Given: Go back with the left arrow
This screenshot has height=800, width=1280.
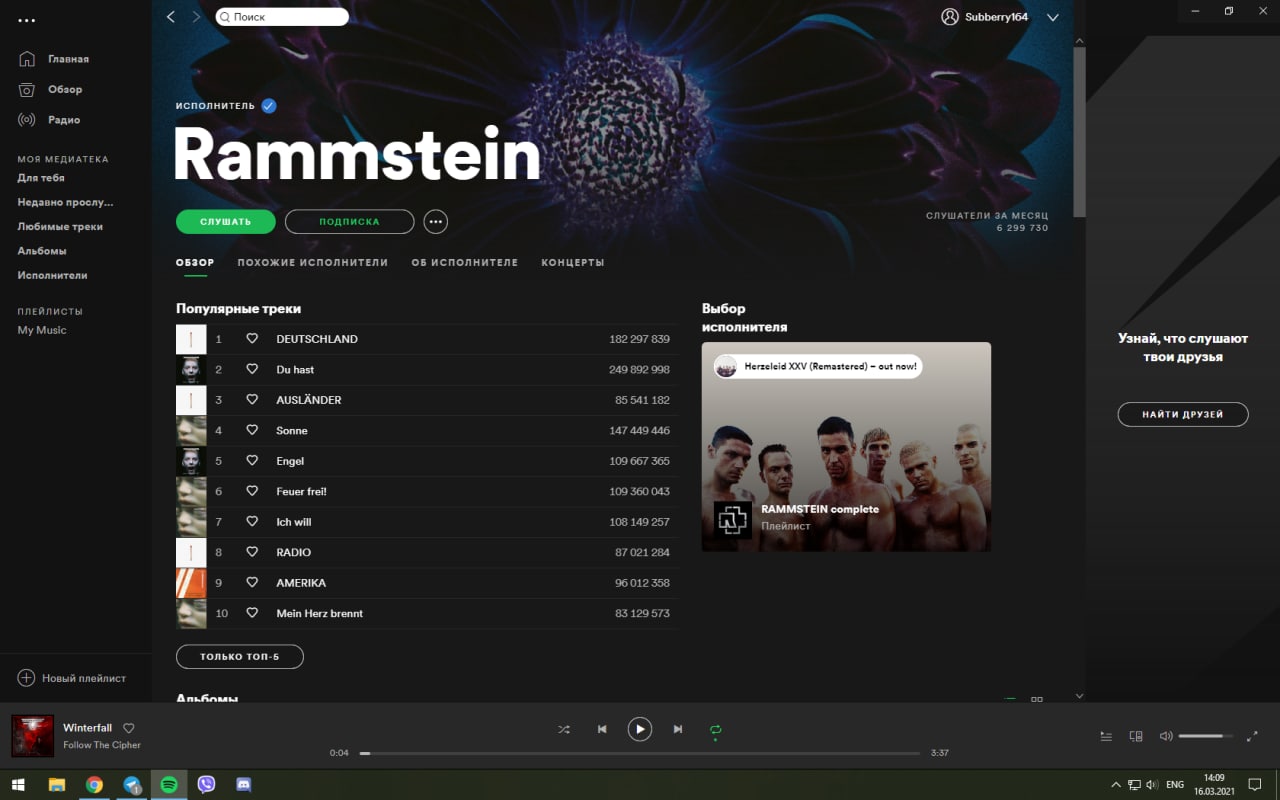Looking at the screenshot, I should click(171, 17).
